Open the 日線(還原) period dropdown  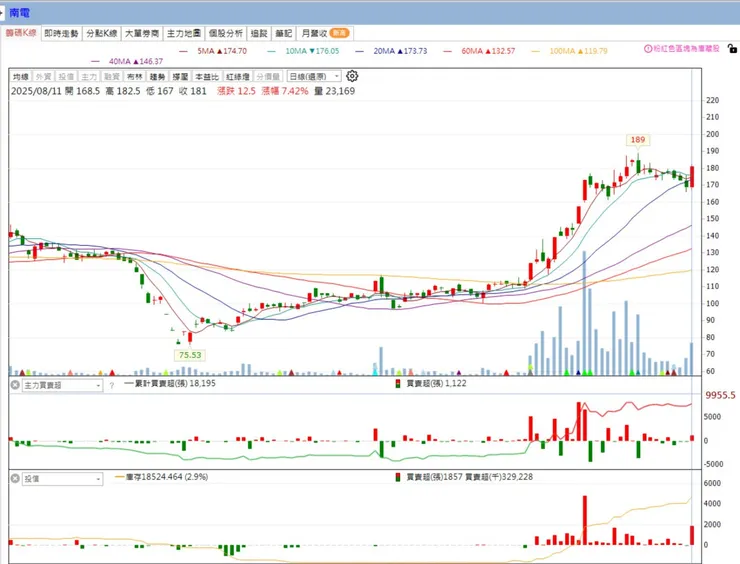[314, 76]
